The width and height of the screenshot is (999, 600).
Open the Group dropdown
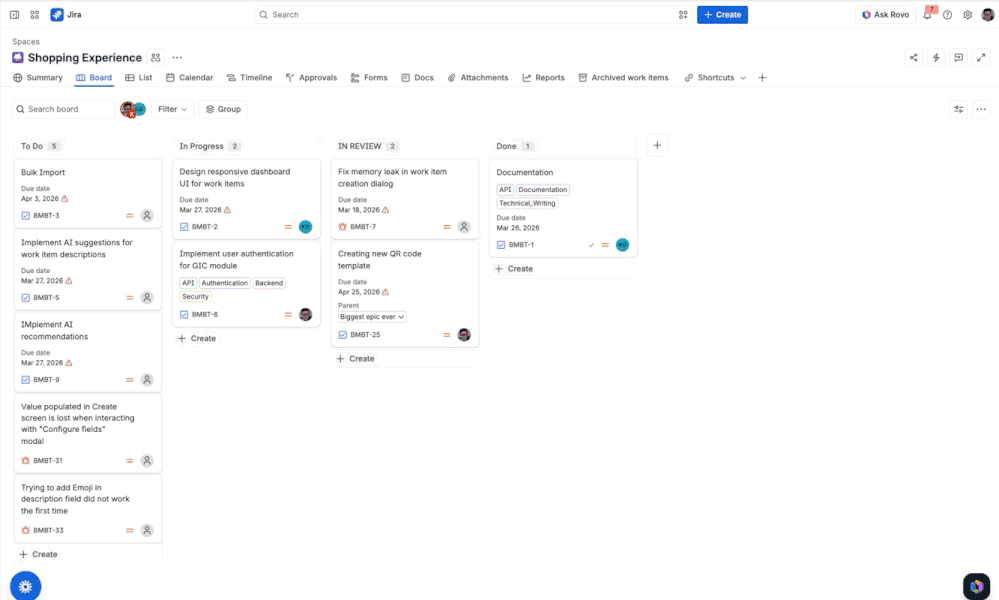click(223, 109)
